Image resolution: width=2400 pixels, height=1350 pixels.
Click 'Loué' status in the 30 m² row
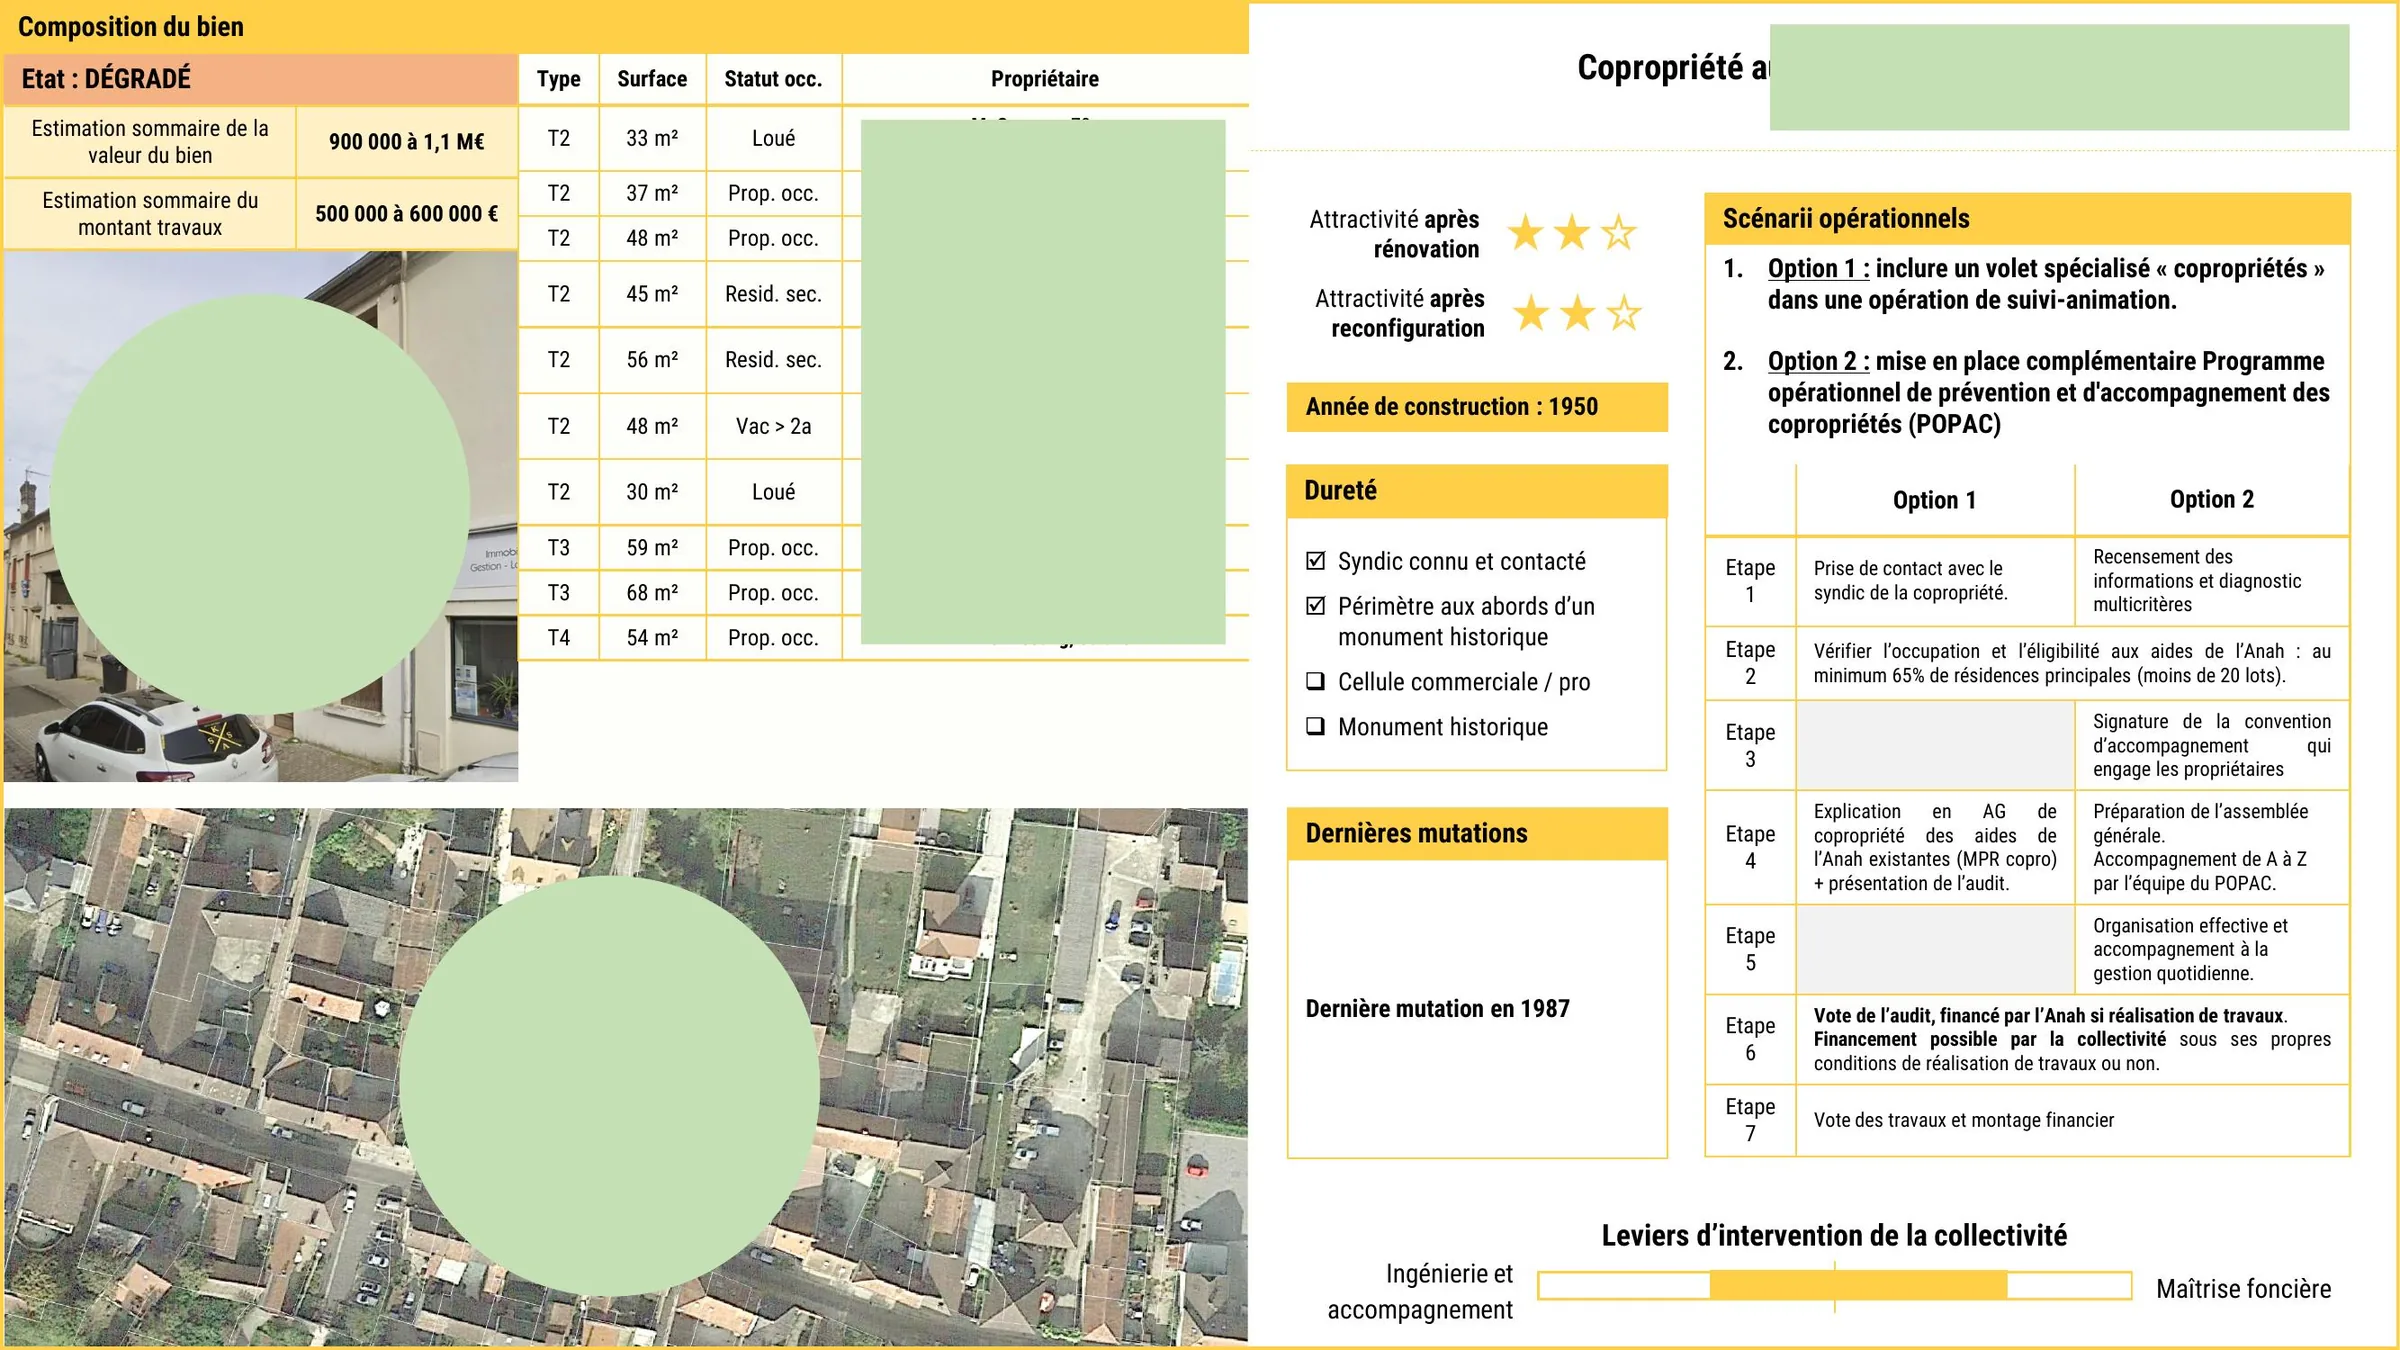point(773,492)
